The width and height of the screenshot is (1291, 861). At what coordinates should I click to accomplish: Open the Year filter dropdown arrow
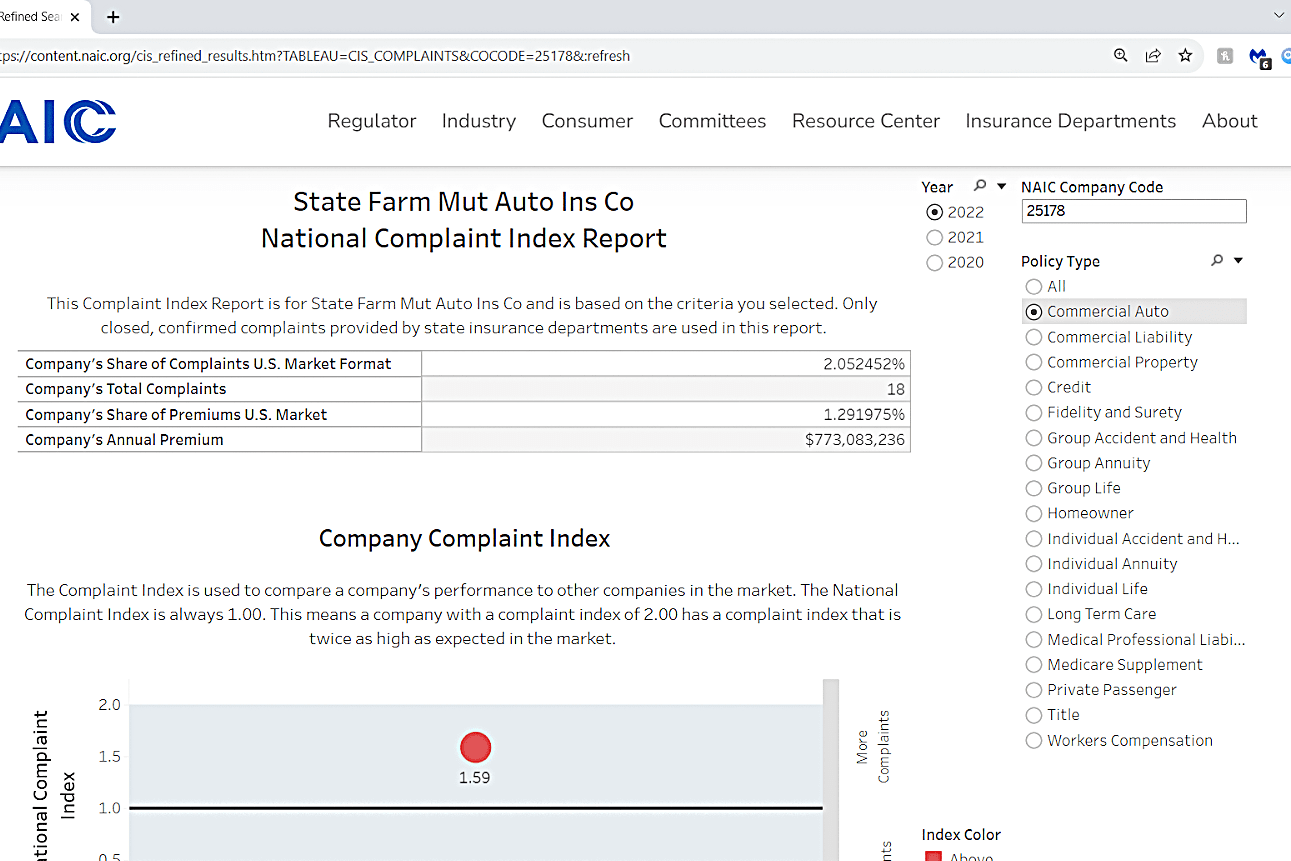[1001, 186]
